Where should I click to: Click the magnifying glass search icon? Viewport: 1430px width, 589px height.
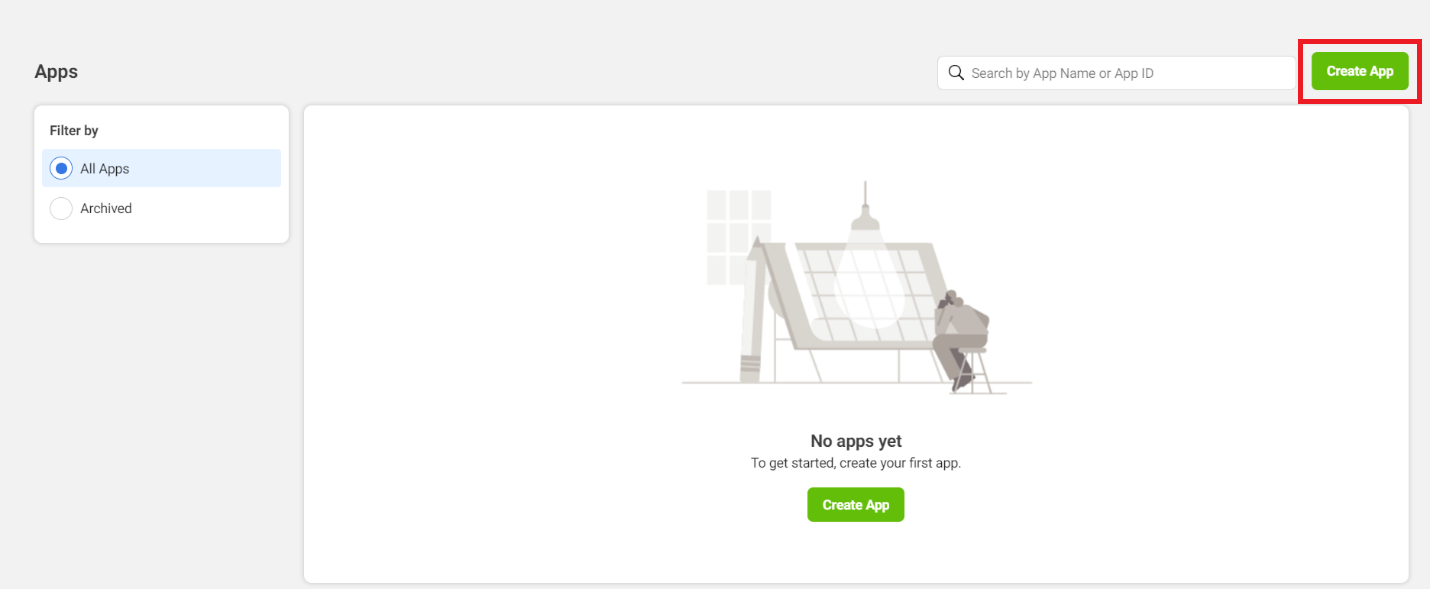(956, 73)
